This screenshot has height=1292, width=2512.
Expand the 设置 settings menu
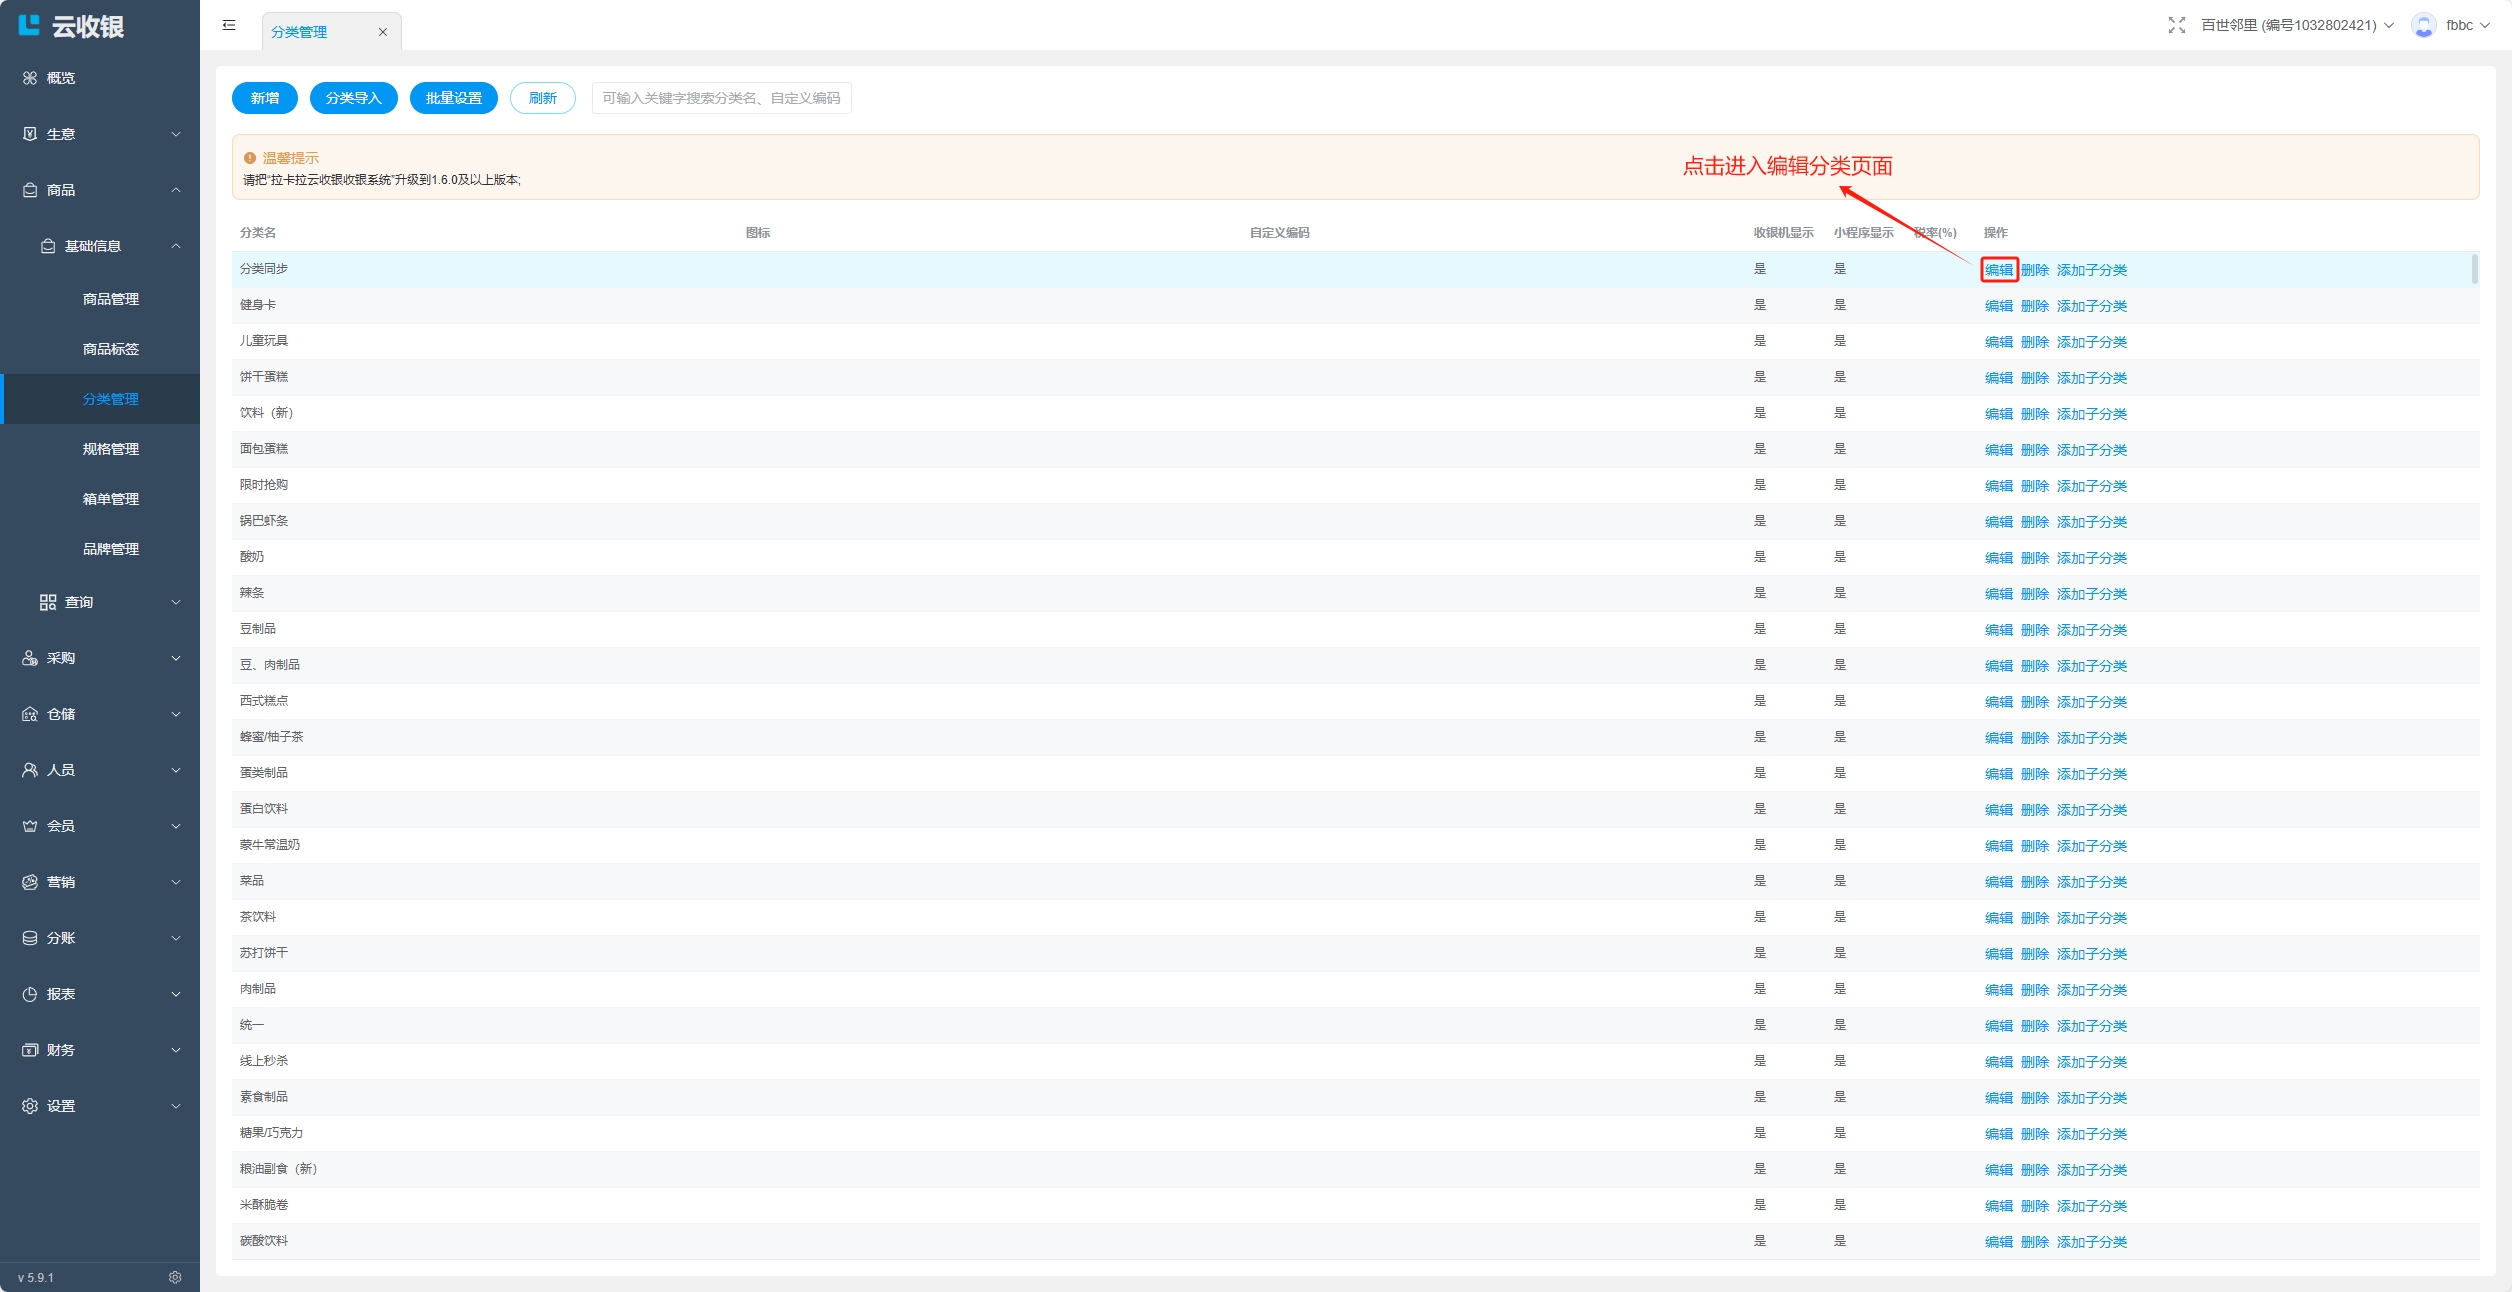(x=100, y=1106)
